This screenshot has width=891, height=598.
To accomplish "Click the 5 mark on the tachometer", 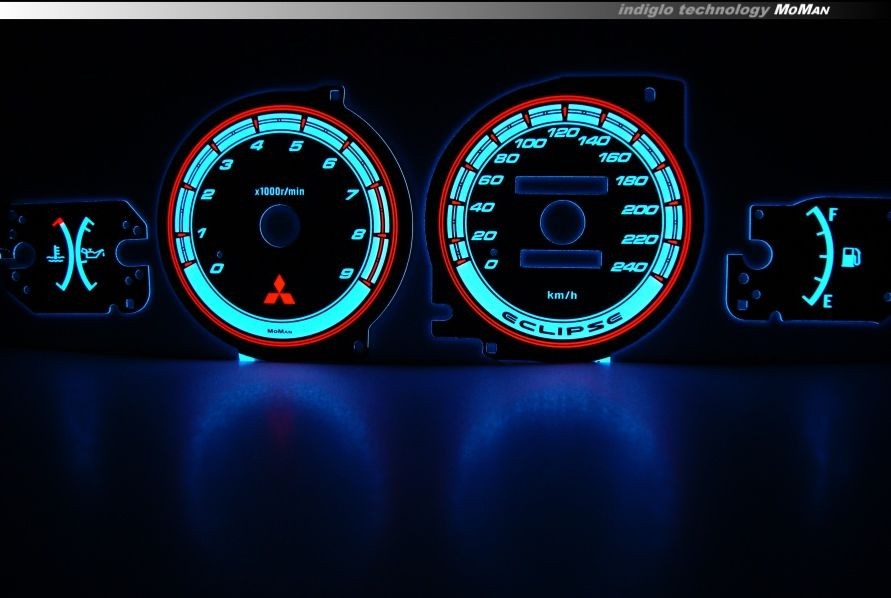I will coord(296,147).
